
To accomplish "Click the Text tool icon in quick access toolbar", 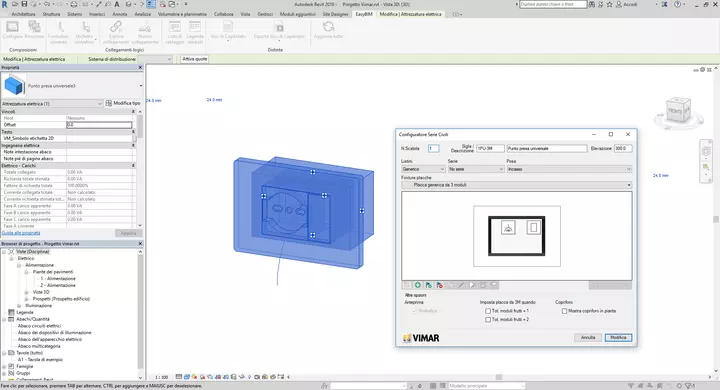I will click(117, 4).
